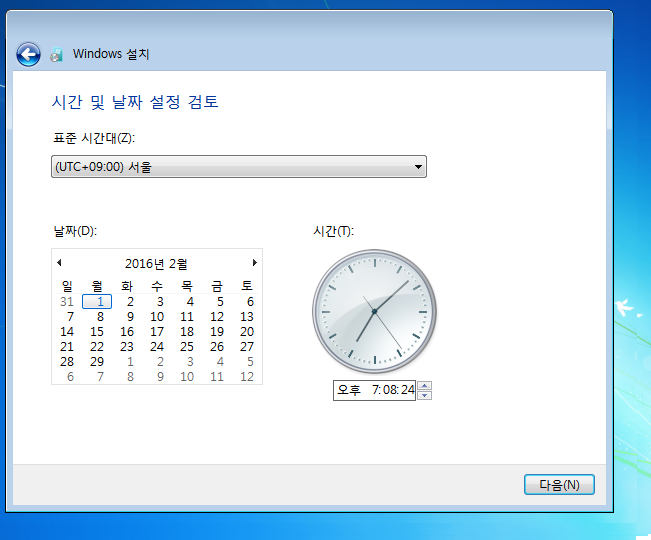Click the Windows setup disc icon
The height and width of the screenshot is (540, 651).
(x=56, y=55)
